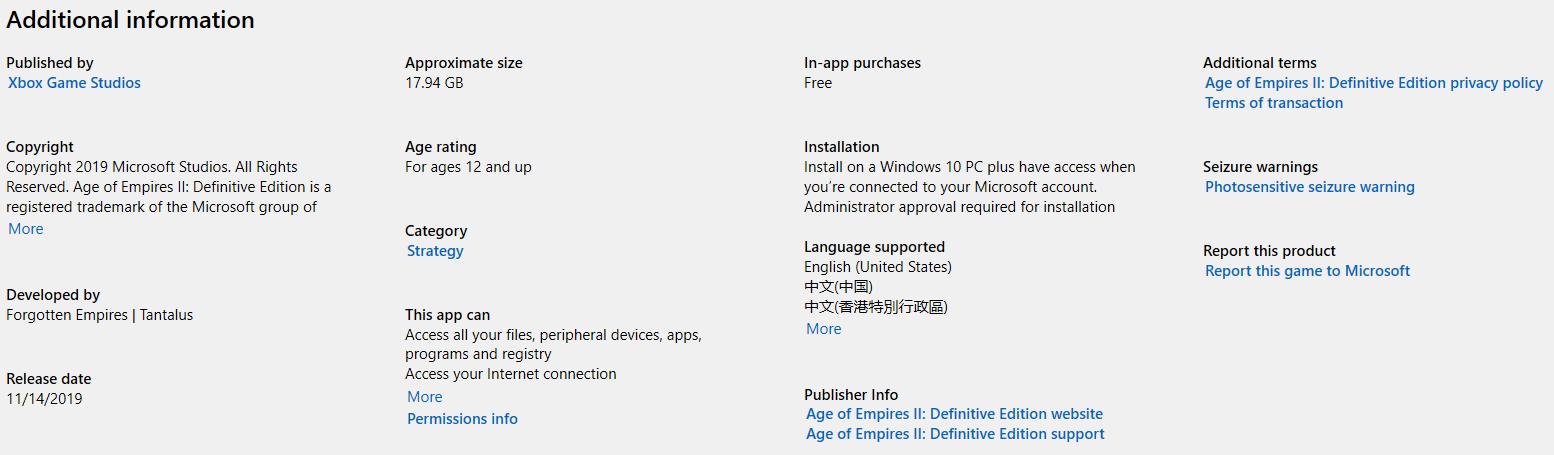Open the Permissions info link
The width and height of the screenshot is (1554, 455).
coord(462,419)
